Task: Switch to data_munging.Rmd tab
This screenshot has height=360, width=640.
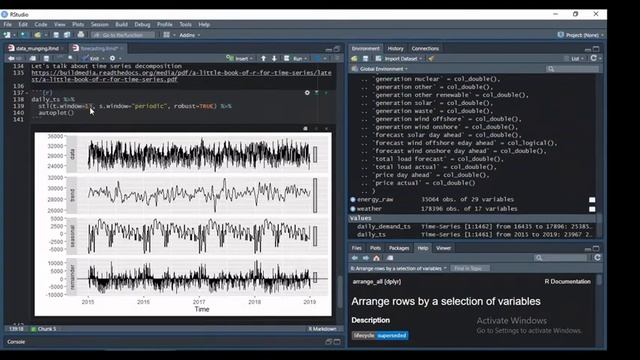Action: tap(37, 49)
